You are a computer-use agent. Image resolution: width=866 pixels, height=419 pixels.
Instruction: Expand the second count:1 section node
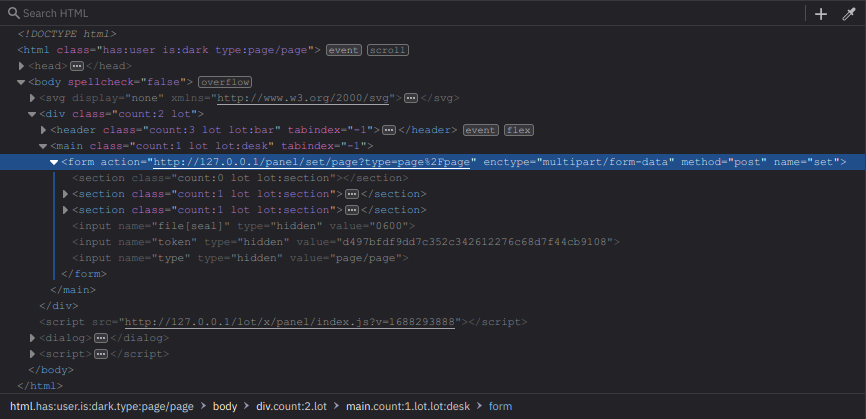coord(66,210)
